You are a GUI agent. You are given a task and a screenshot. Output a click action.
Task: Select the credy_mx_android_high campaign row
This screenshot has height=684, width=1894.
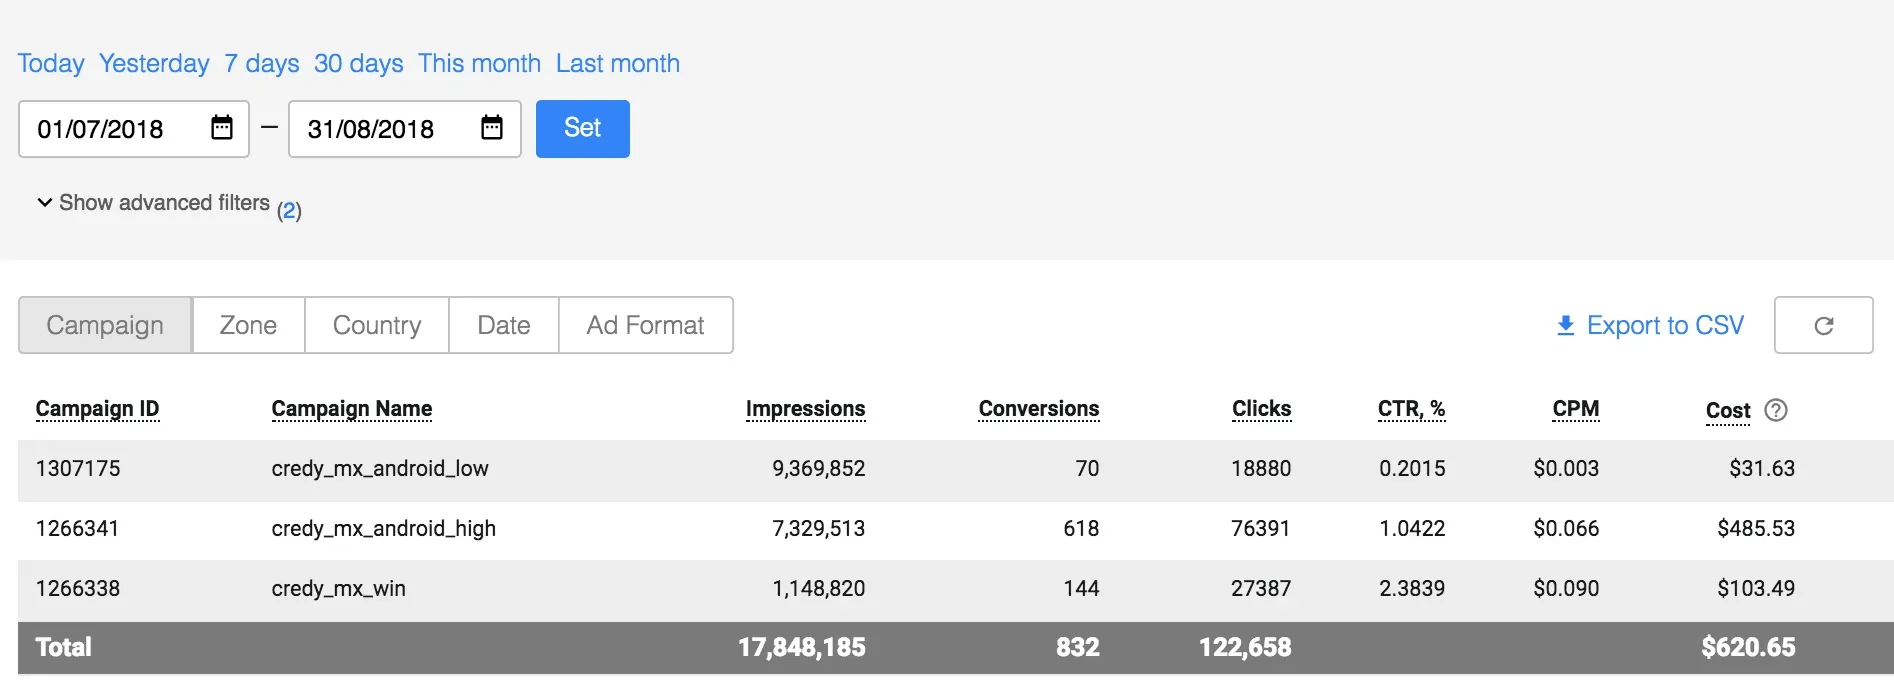click(383, 529)
